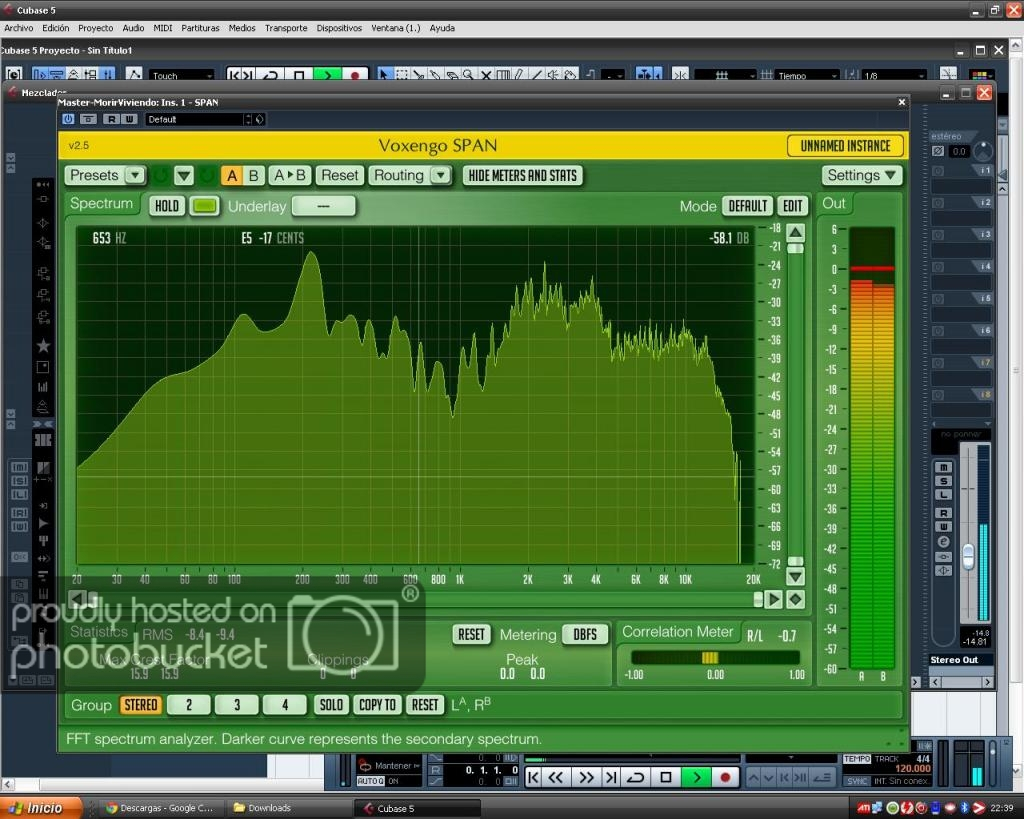Open the Presets dropdown arrow
Viewport: 1024px width, 819px height.
point(134,175)
